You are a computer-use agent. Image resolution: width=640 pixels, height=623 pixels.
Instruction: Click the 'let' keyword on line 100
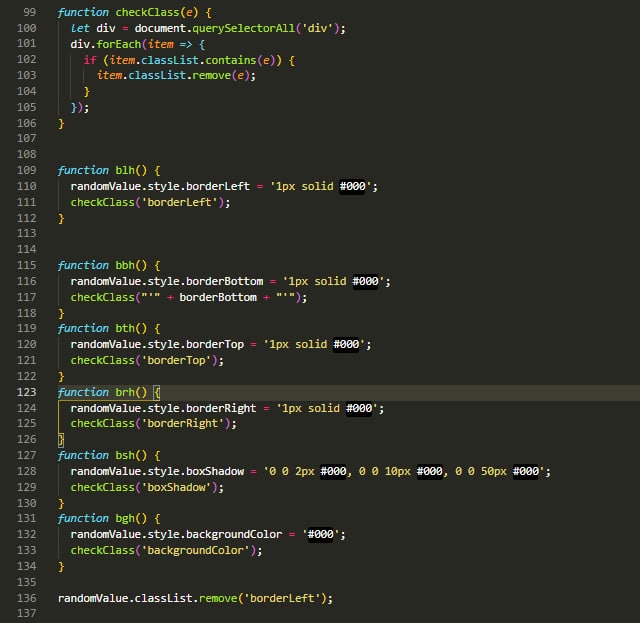(x=80, y=28)
